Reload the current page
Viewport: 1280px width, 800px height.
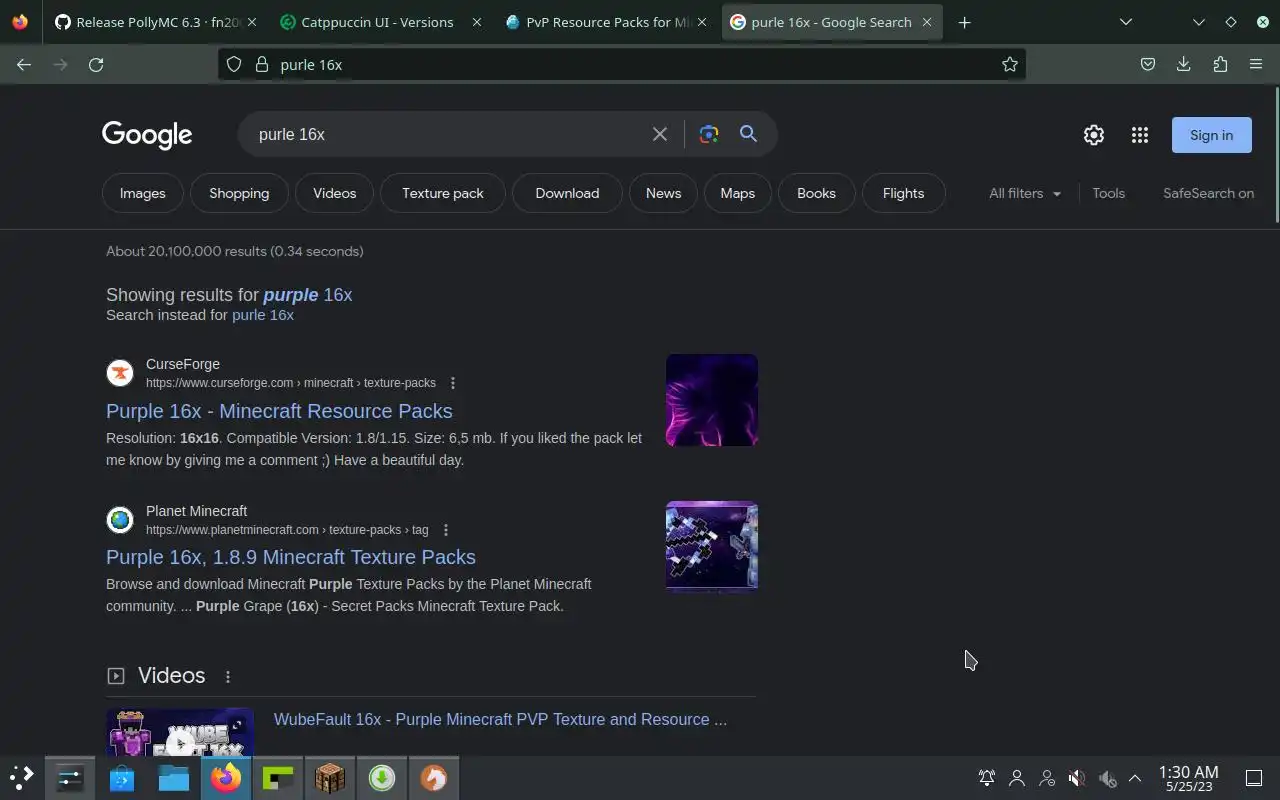pyautogui.click(x=96, y=64)
